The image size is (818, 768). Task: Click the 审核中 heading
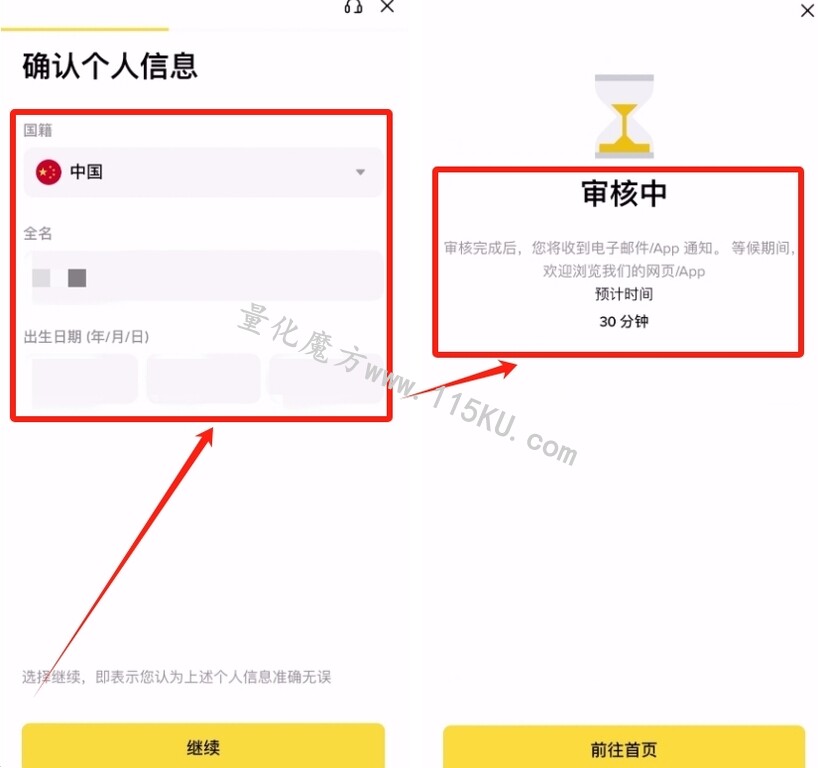[624, 194]
